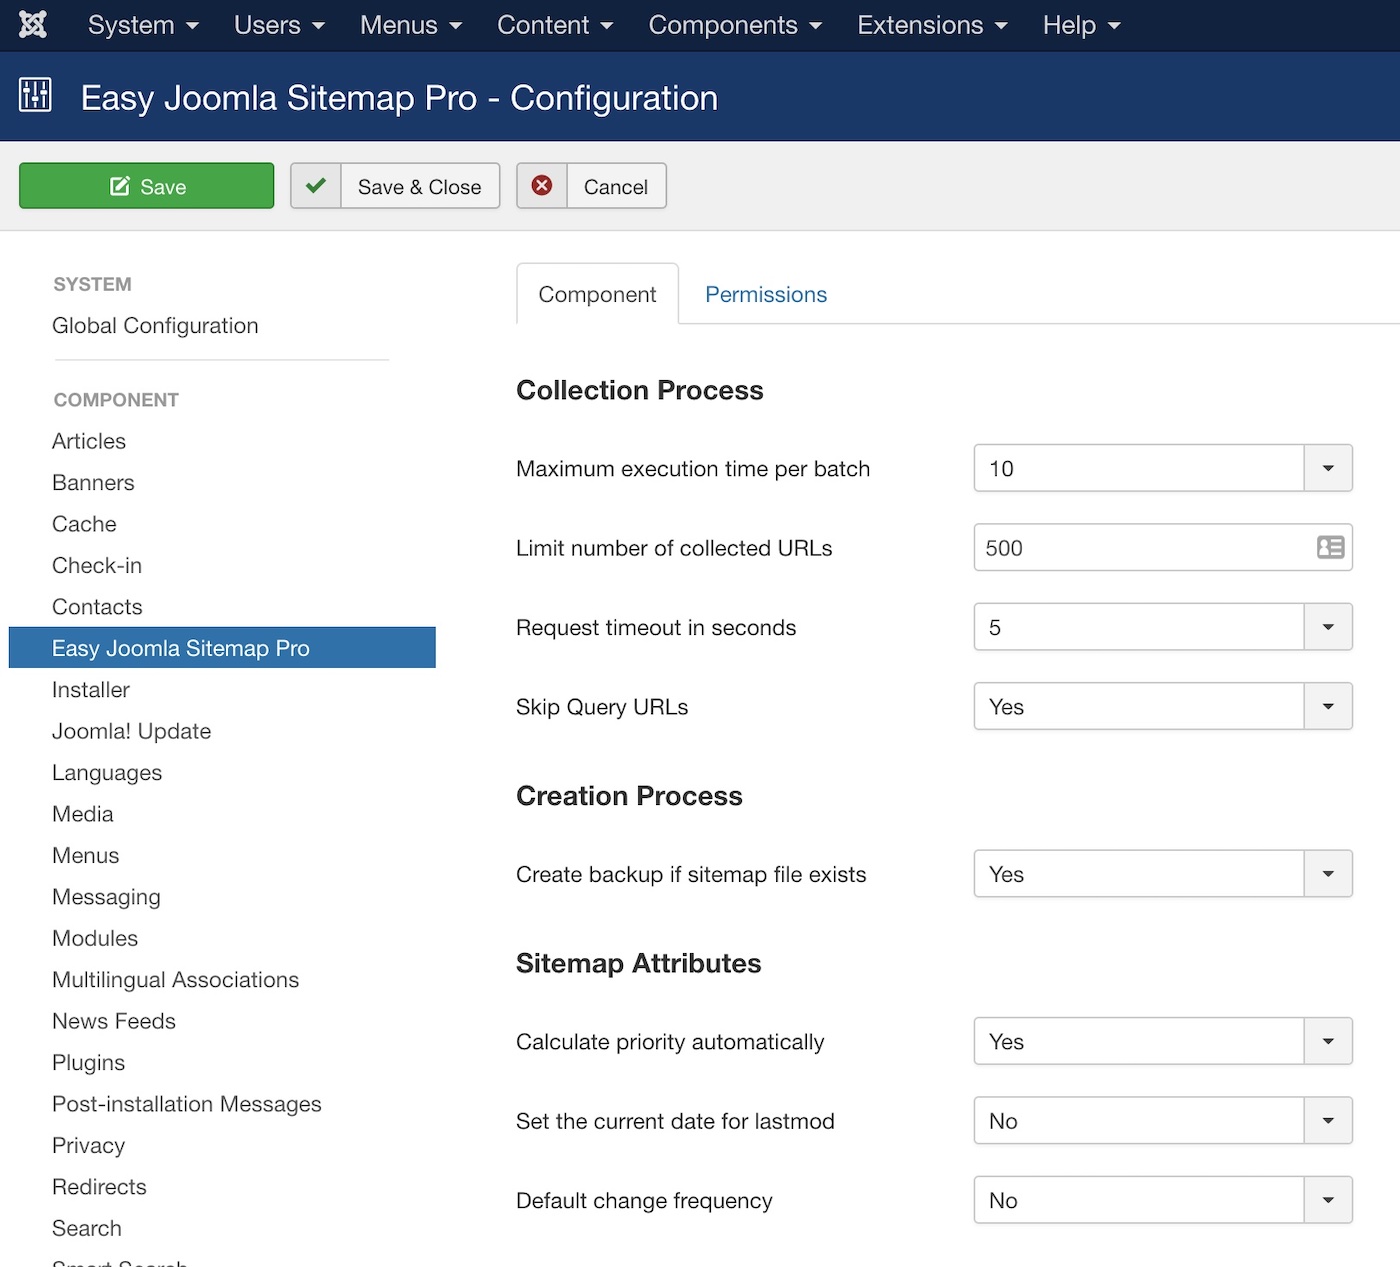Click the Creation Process heading
Viewport: 1400px width, 1267px height.
click(x=629, y=796)
